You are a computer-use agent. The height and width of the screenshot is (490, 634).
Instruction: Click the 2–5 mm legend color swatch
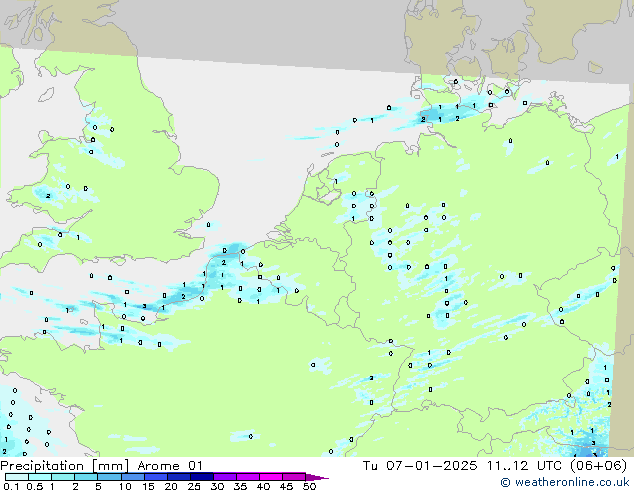(86, 477)
